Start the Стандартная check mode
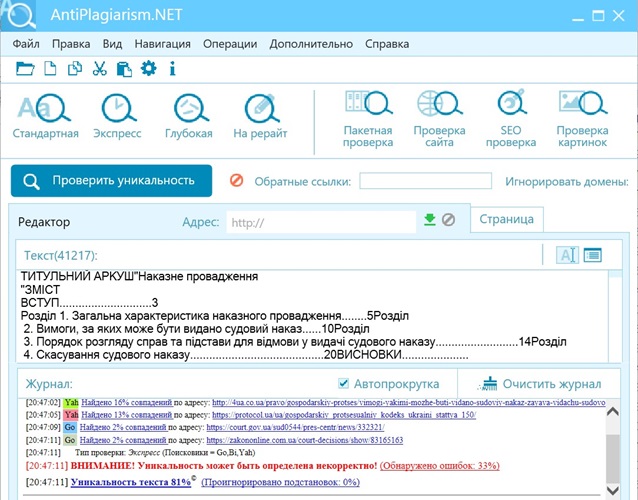This screenshot has height=500, width=638. [x=45, y=116]
